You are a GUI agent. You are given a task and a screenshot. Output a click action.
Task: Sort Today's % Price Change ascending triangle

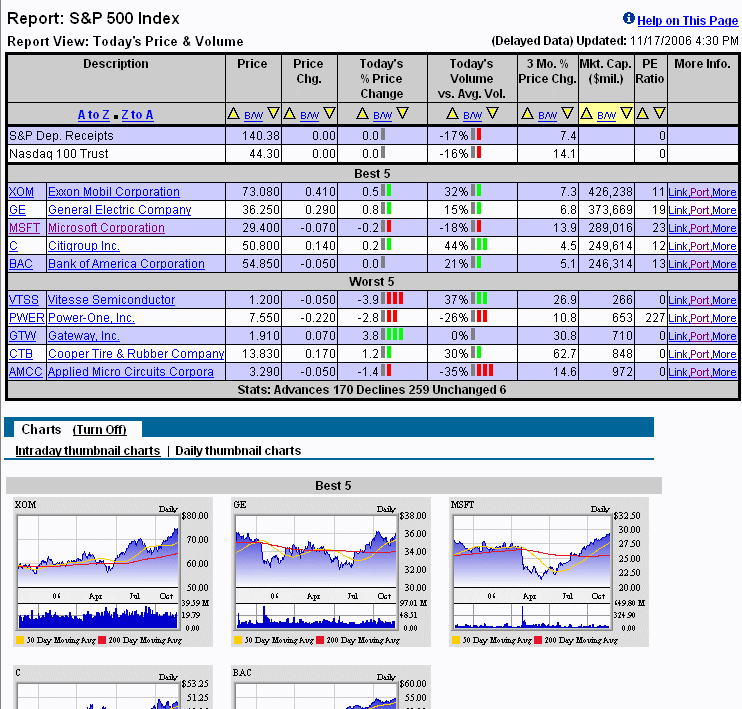[362, 114]
